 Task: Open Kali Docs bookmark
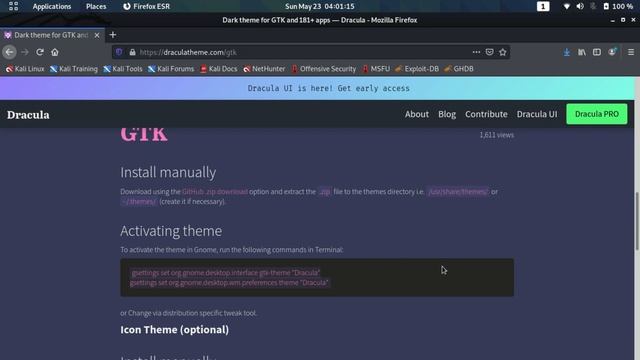219,69
